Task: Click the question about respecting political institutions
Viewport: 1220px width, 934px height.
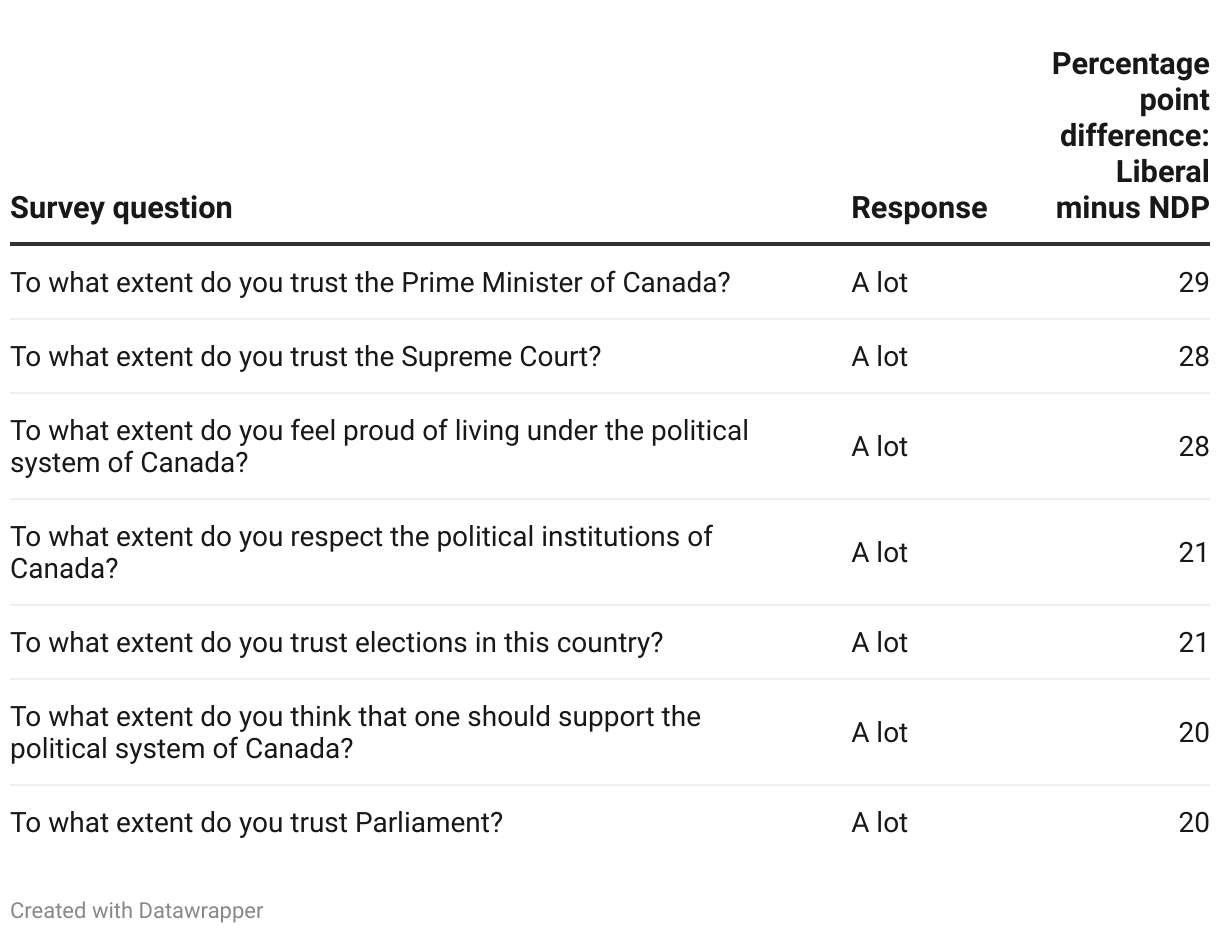Action: [362, 553]
